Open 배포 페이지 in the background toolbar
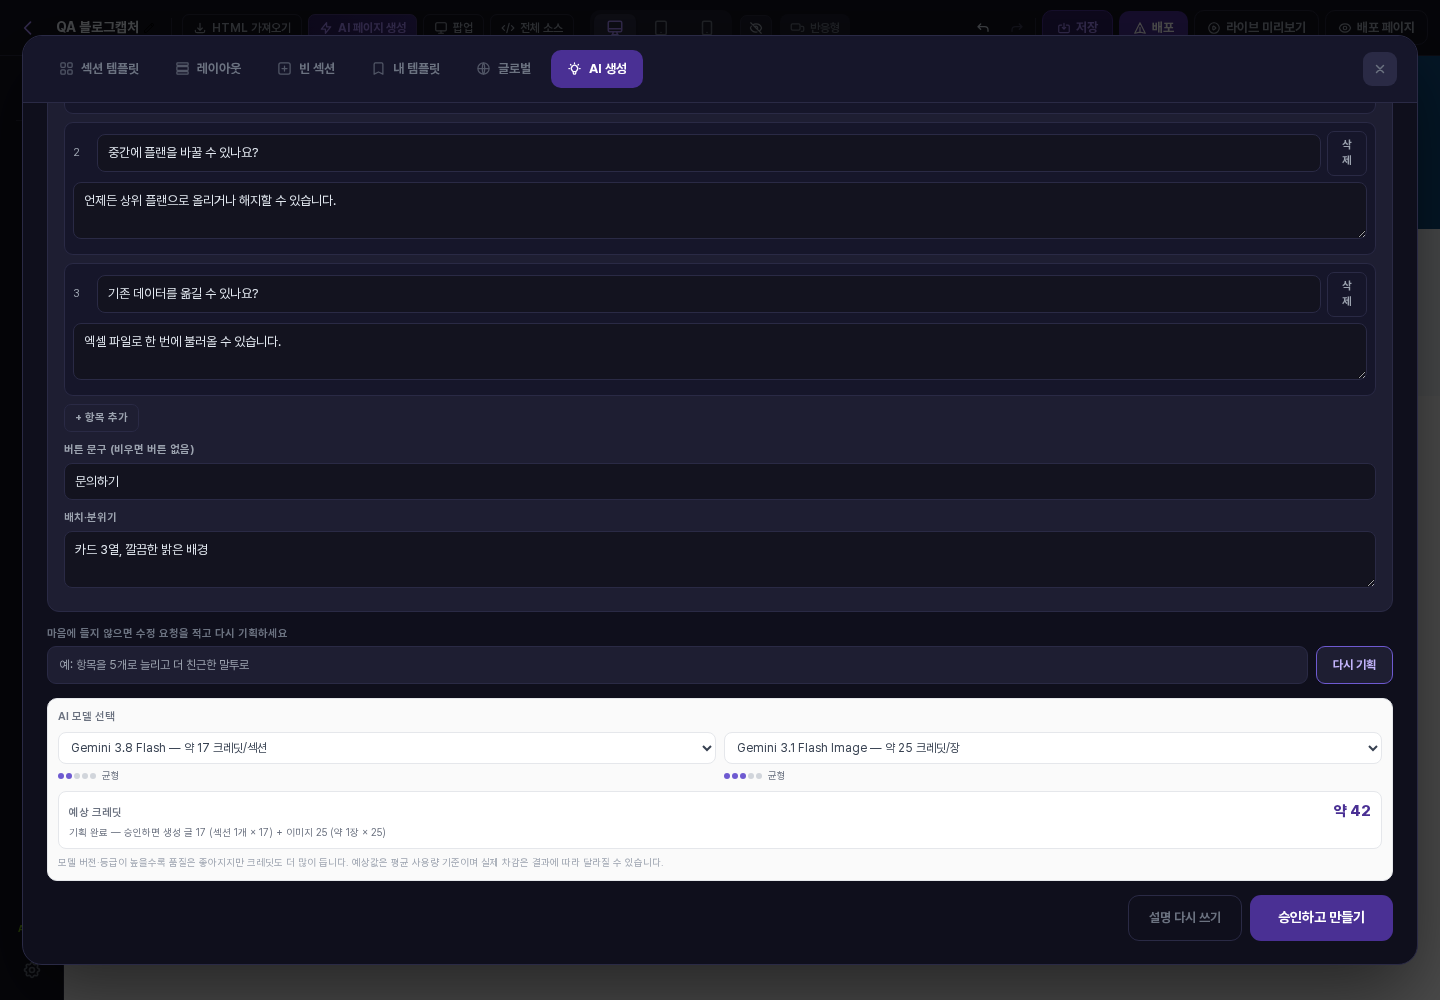1440x1000 pixels. click(x=1376, y=28)
